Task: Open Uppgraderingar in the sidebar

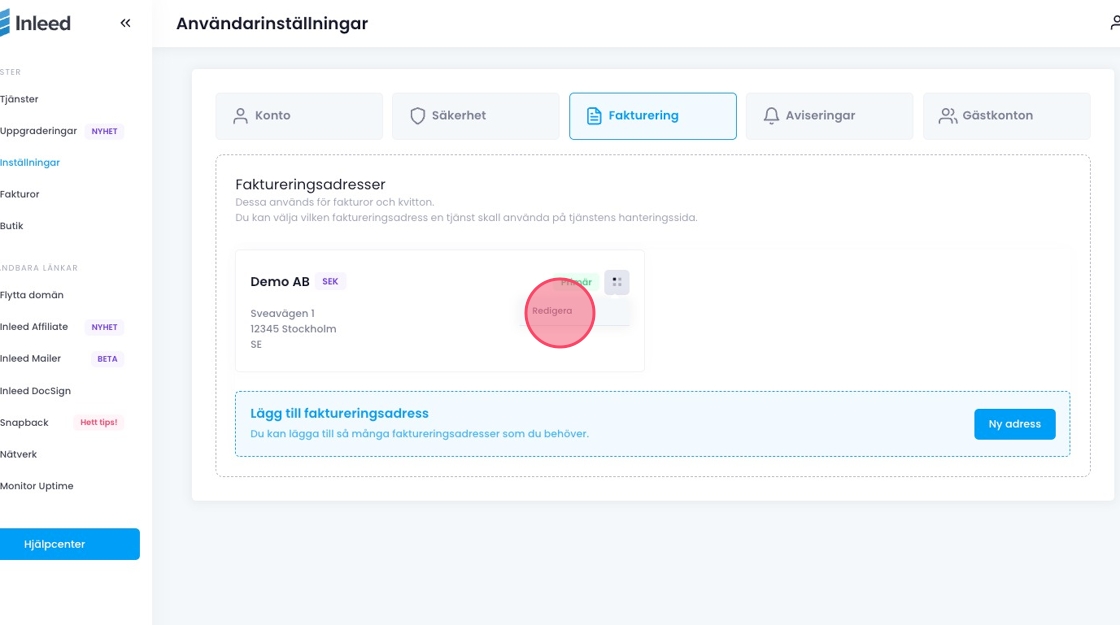Action: coord(38,131)
